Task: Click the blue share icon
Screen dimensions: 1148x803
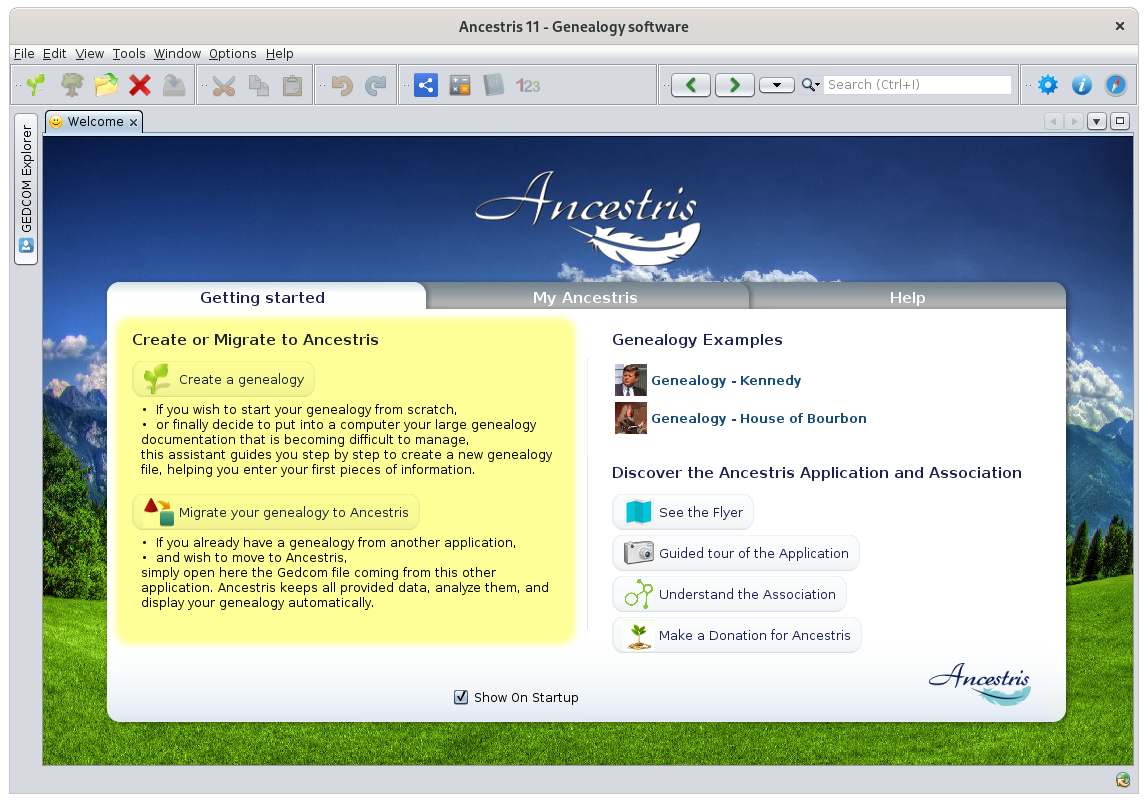Action: coord(426,85)
